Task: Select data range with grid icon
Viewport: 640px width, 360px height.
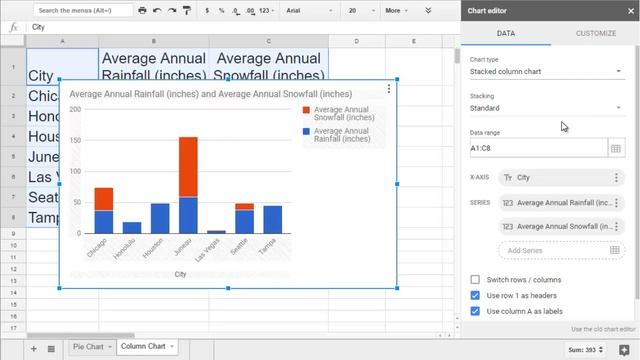Action: point(616,149)
